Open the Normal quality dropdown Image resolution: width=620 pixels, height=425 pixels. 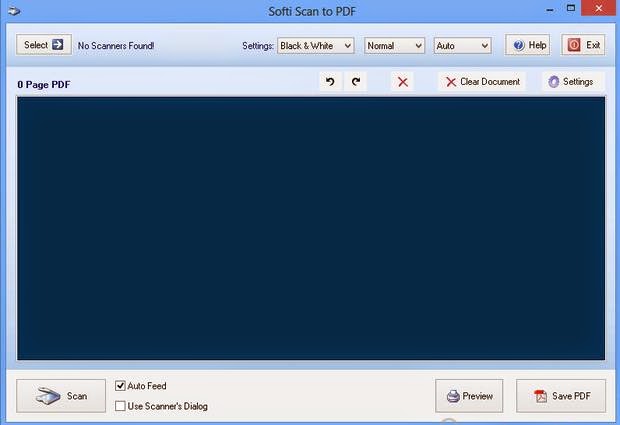point(394,46)
